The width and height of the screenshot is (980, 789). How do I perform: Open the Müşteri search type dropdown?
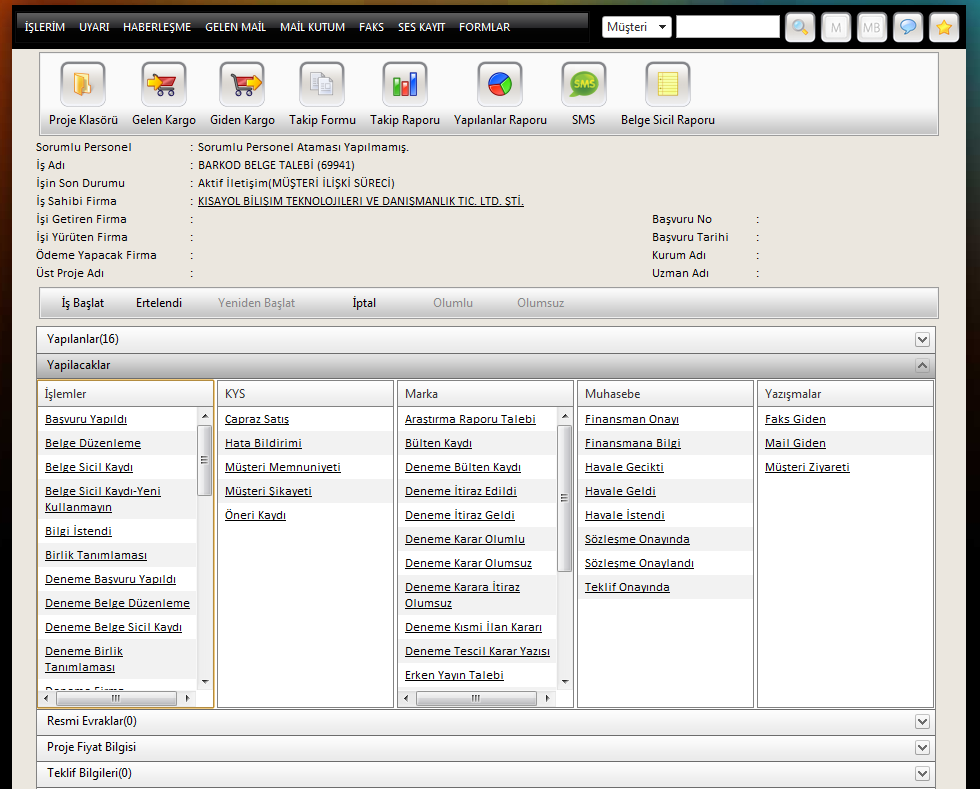tap(637, 27)
